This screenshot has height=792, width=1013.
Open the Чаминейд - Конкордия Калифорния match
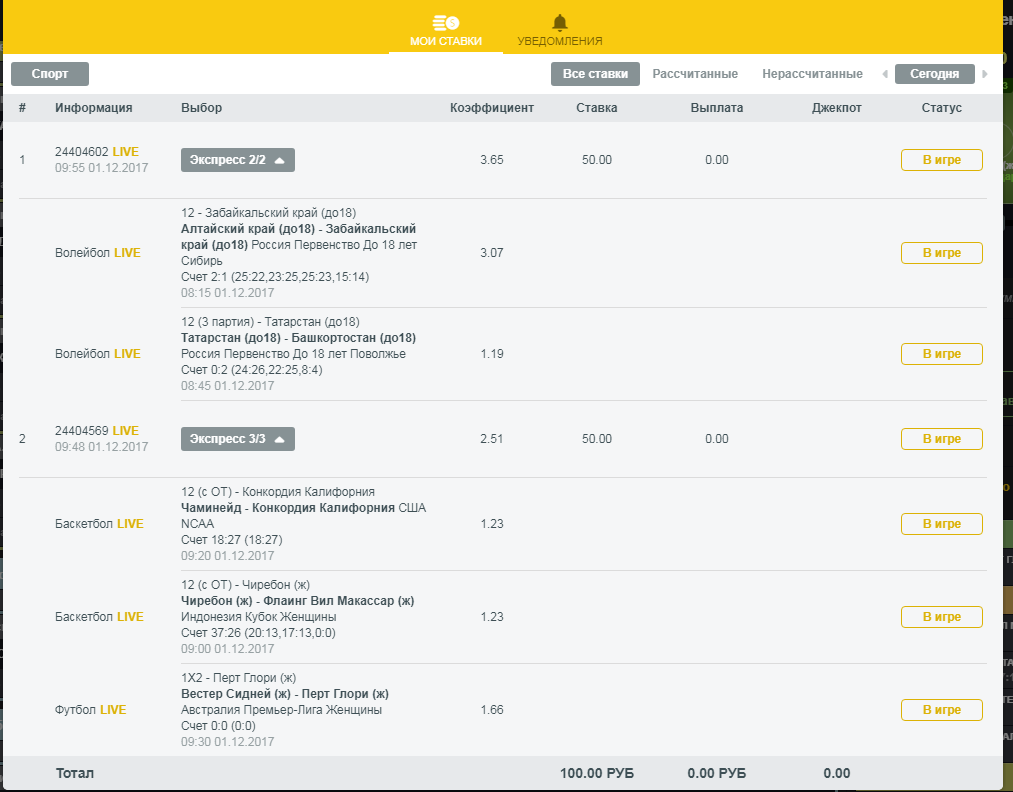[x=288, y=507]
